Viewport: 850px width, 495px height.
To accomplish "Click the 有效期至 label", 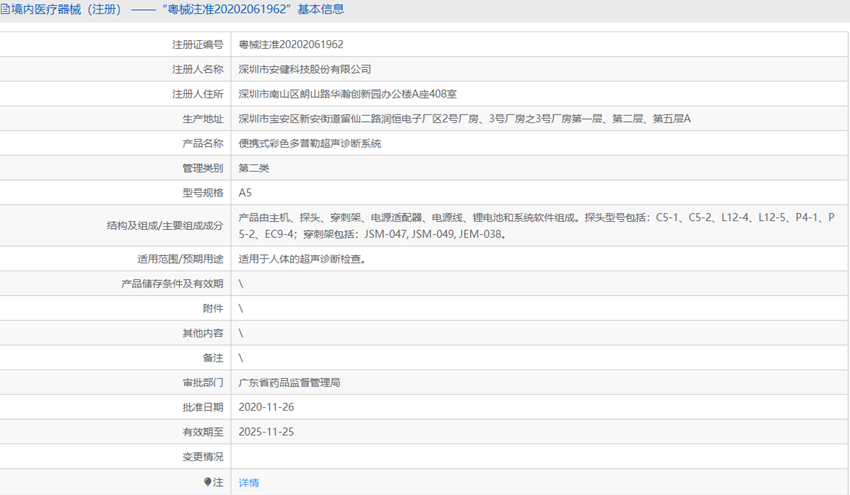I will pyautogui.click(x=203, y=432).
